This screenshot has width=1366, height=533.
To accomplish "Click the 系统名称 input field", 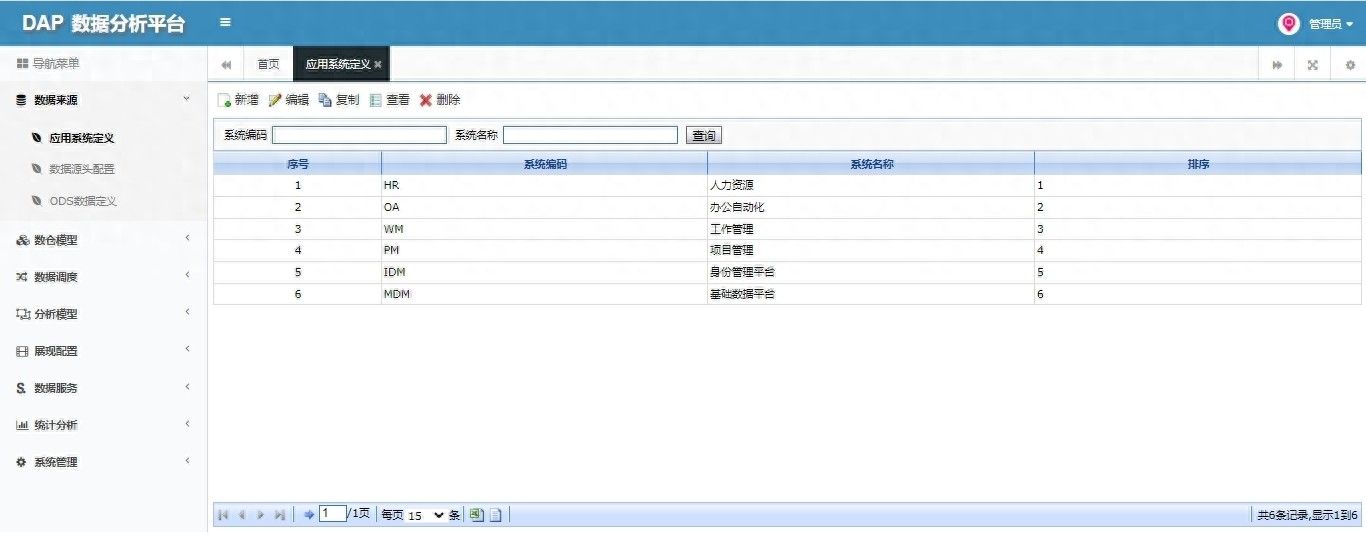I will 590,135.
